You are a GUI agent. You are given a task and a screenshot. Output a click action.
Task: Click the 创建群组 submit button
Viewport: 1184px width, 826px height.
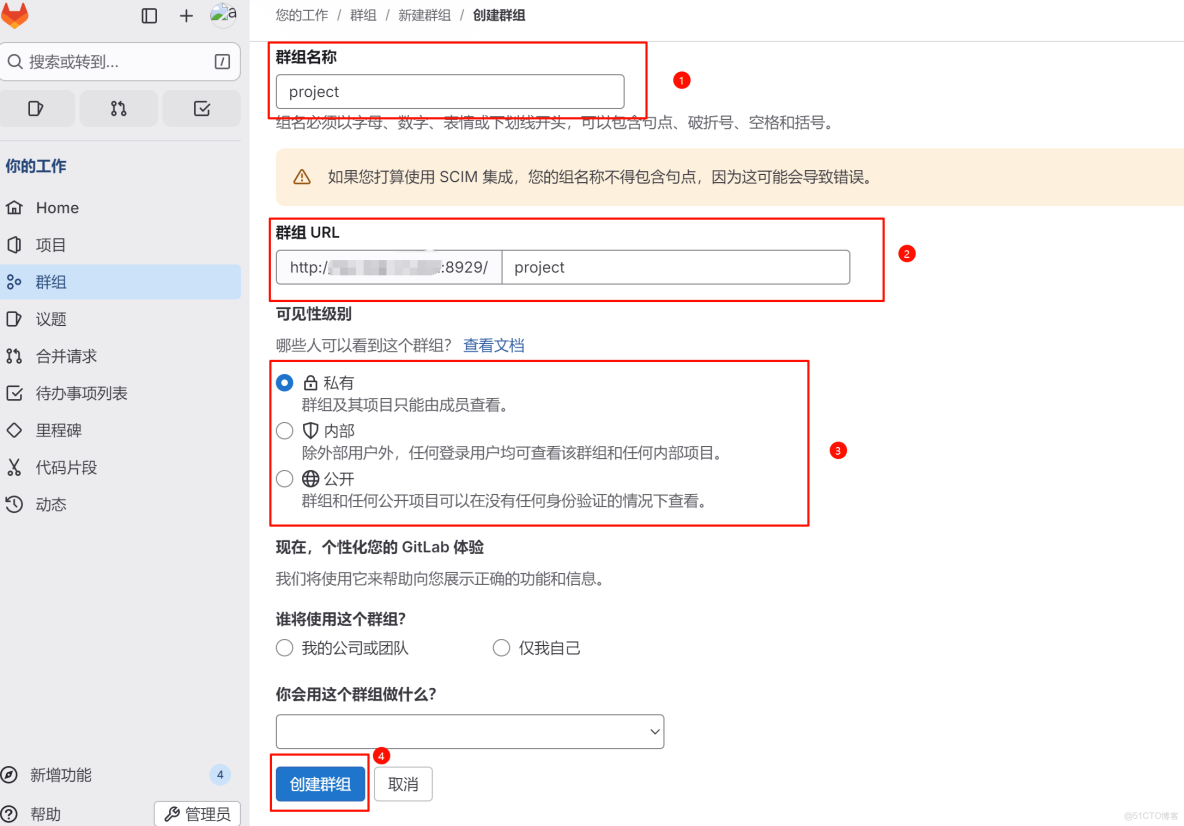tap(319, 784)
